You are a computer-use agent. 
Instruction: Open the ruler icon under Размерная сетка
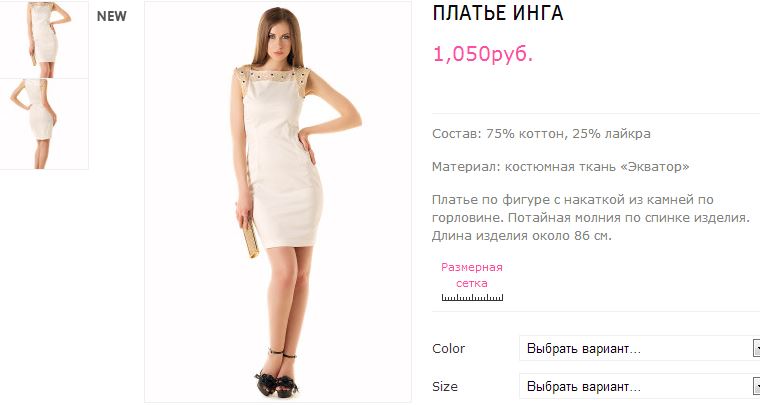pos(472,297)
